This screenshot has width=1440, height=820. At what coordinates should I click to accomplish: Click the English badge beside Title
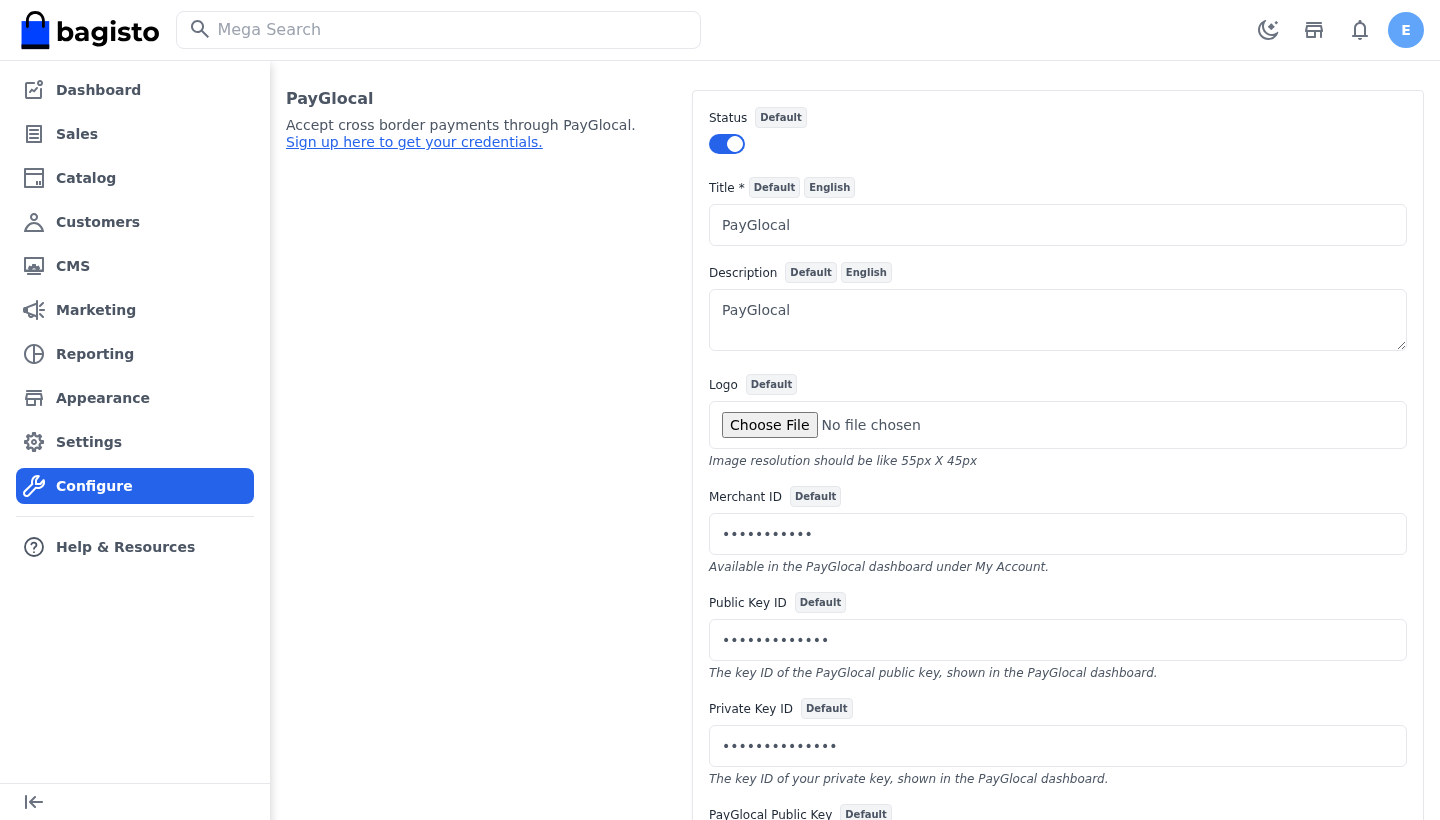click(x=830, y=187)
